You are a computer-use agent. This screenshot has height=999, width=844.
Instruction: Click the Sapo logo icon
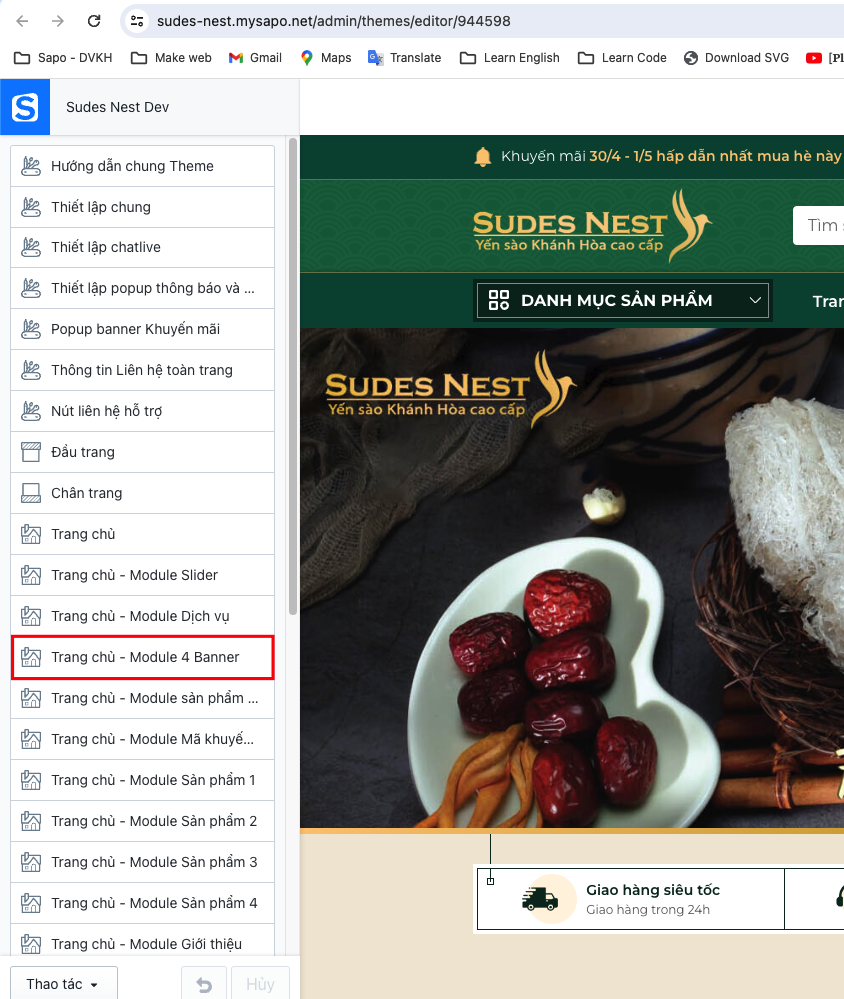tap(25, 107)
